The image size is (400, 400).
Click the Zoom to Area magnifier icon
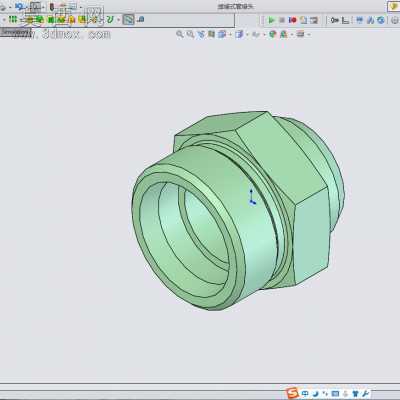pyautogui.click(x=190, y=34)
